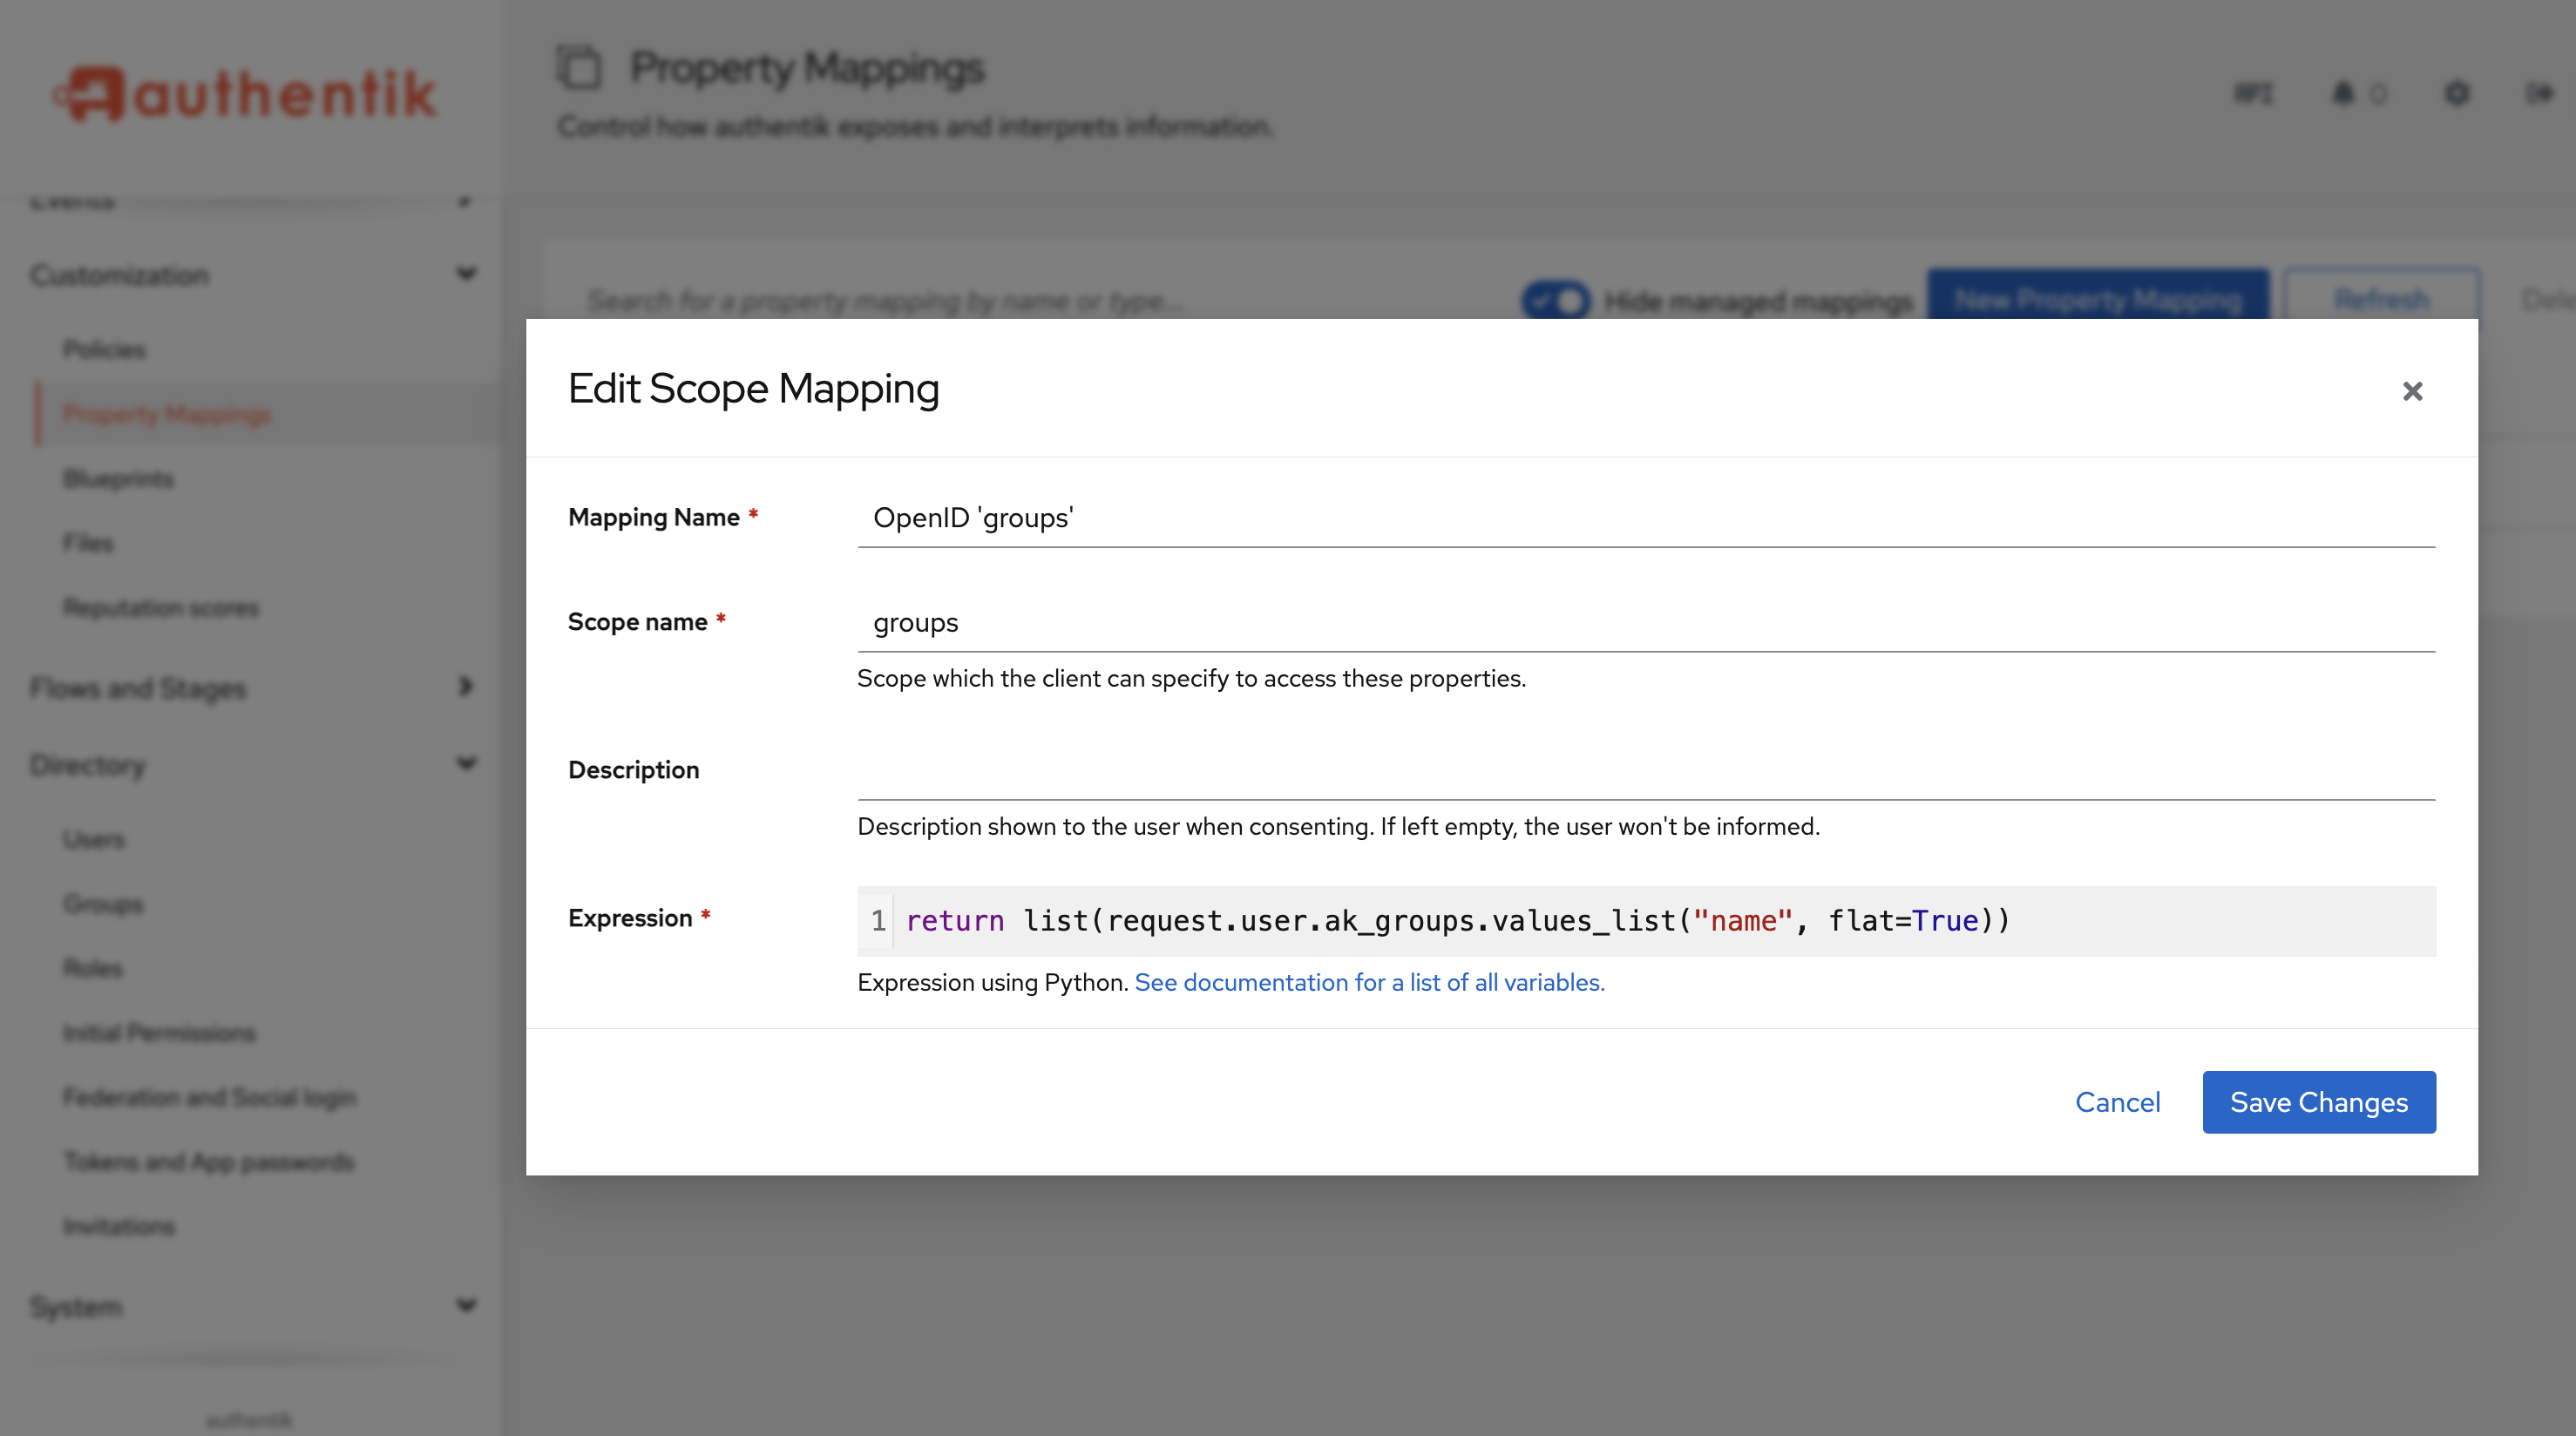Open Invitations in the sidebar
The width and height of the screenshot is (2576, 1436).
119,1226
